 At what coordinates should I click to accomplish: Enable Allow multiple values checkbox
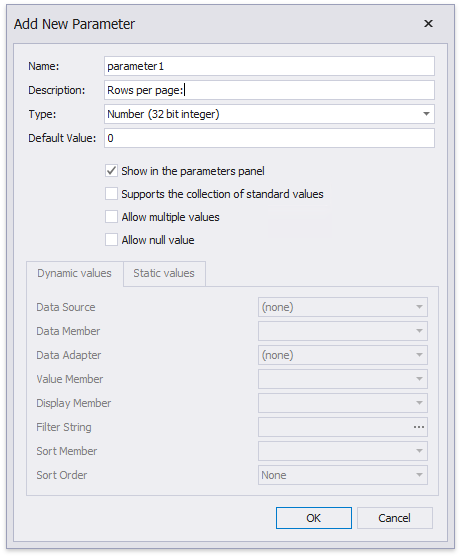click(111, 217)
